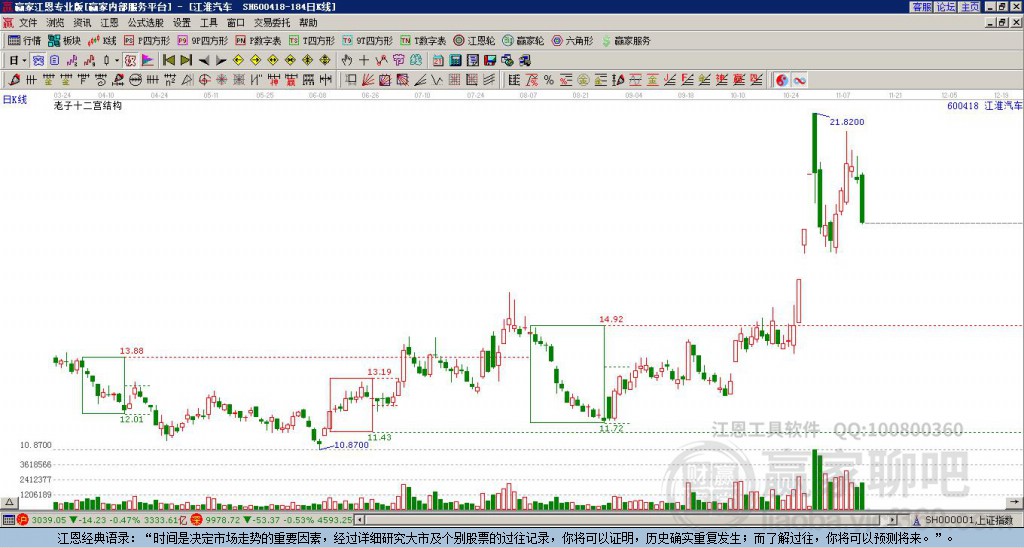Select the crosshair cursor tool
This screenshot has width=1024, height=548.
coord(364,60)
